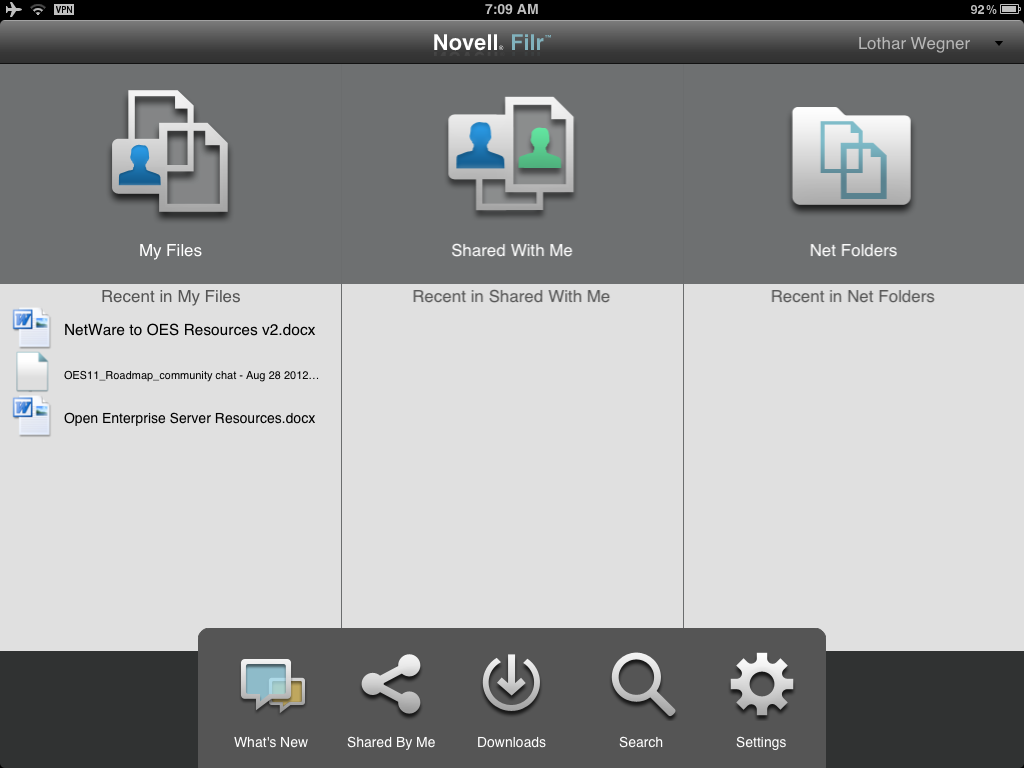Select the Shared With Me label
The width and height of the screenshot is (1024, 768).
[511, 251]
